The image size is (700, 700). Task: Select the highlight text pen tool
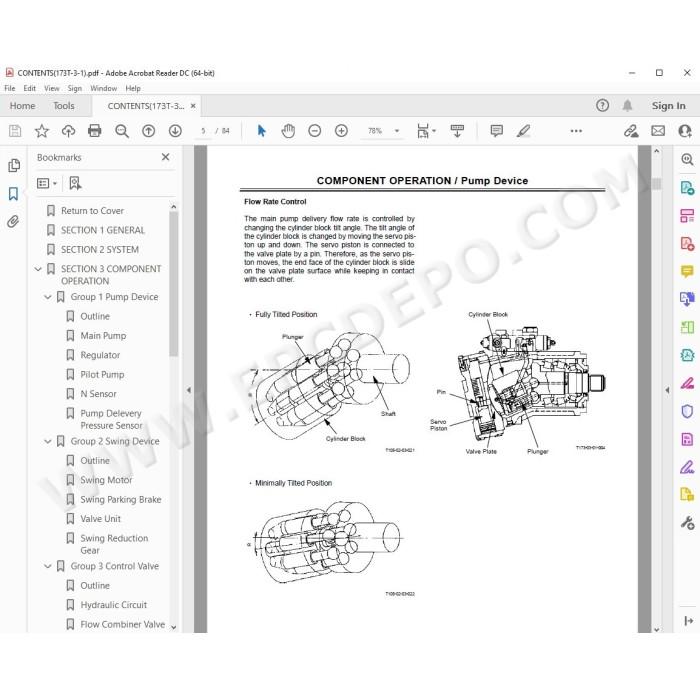[523, 131]
